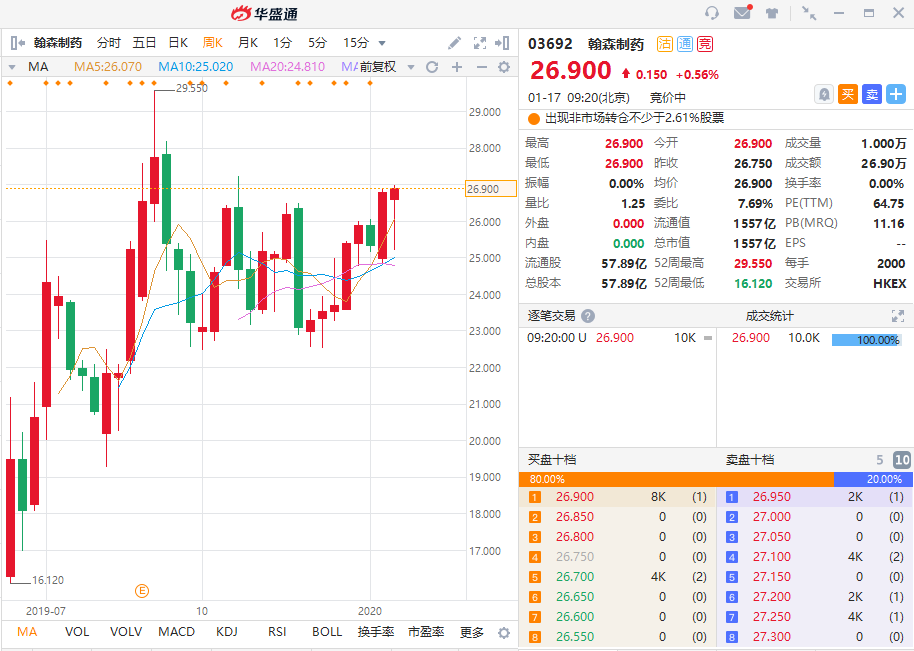Click the 09:20:00 tick trade row

point(618,338)
